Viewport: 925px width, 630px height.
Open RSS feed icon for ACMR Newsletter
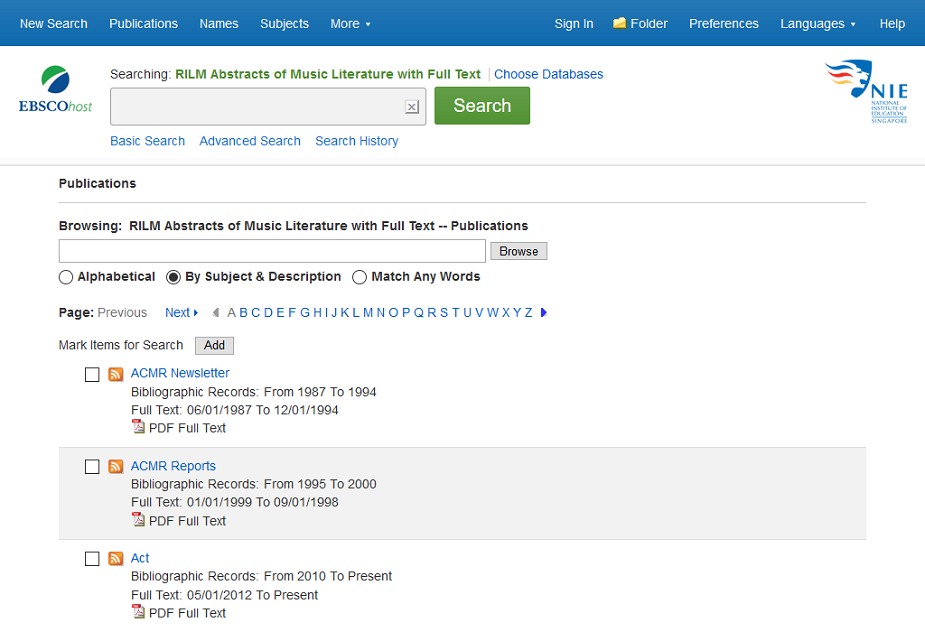coord(116,374)
